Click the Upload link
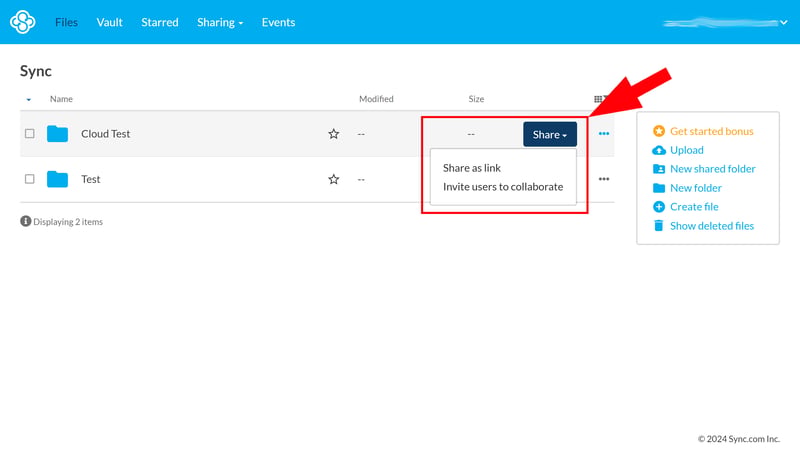Screen dimensions: 800x450 click(686, 150)
